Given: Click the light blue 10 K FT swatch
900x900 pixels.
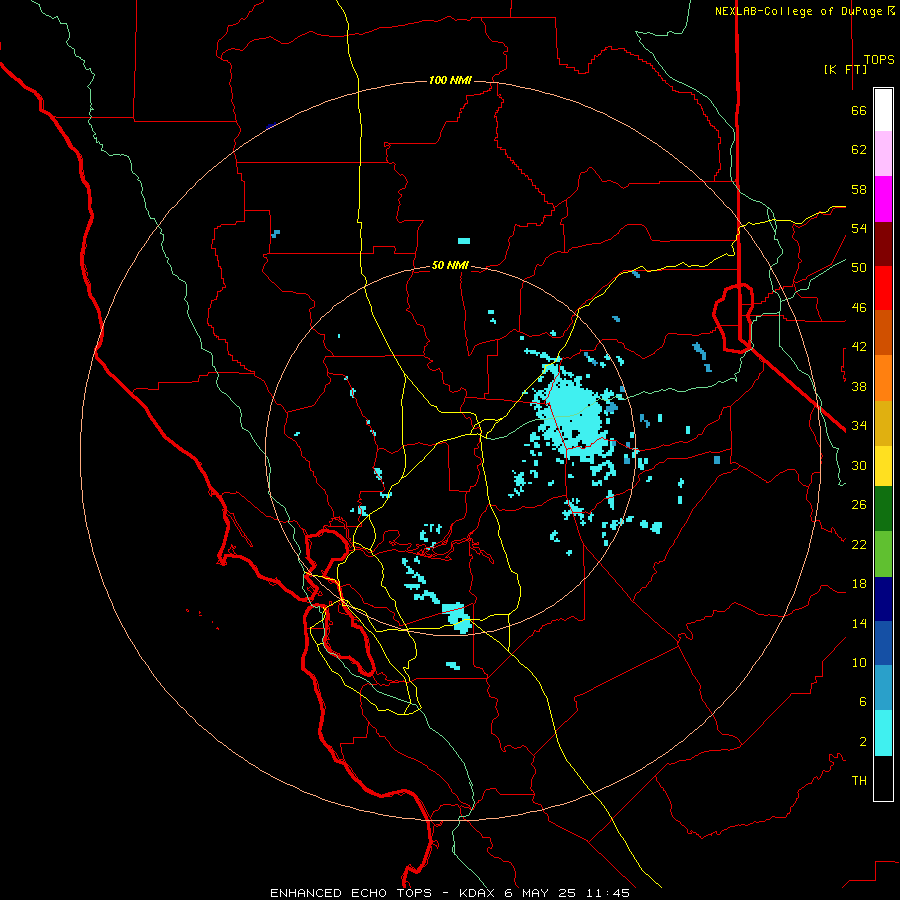Looking at the screenshot, I should 883,688.
